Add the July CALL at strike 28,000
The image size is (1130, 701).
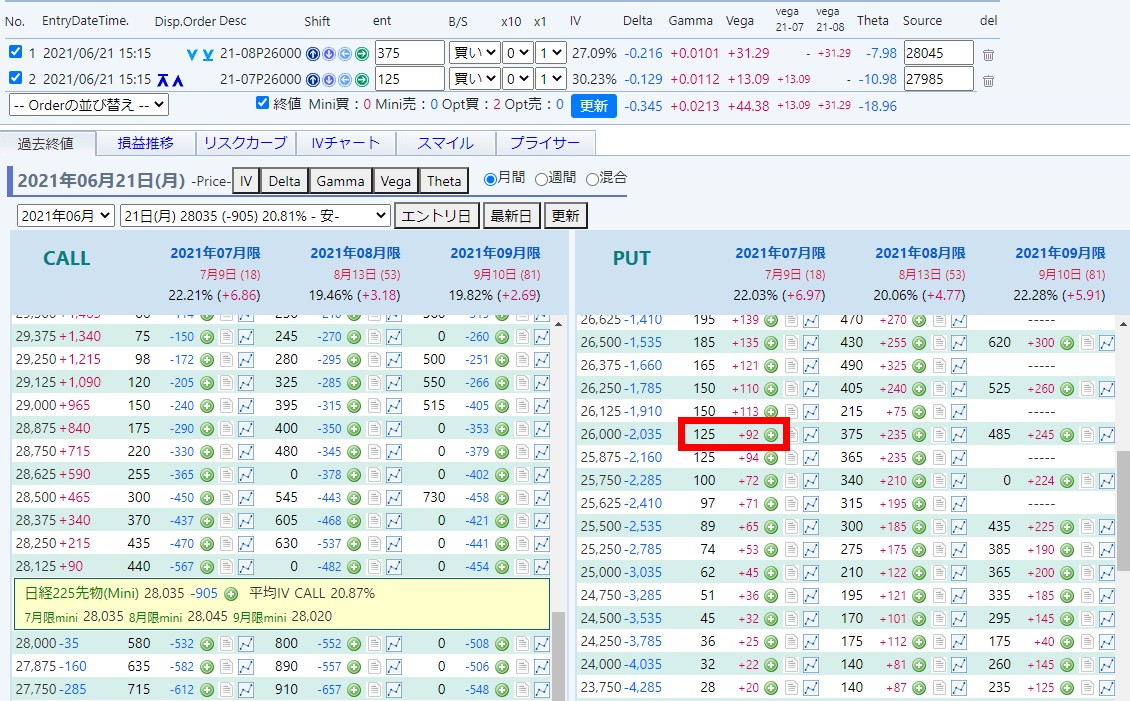click(x=207, y=643)
